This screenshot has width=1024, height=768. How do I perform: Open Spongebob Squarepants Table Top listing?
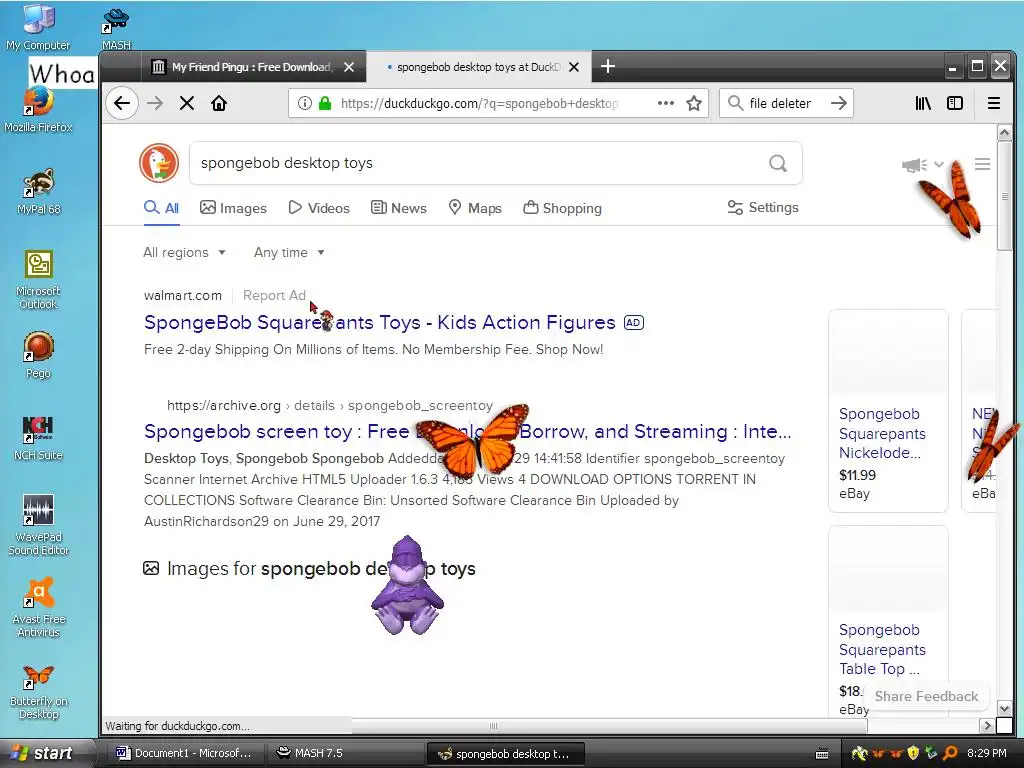pyautogui.click(x=882, y=649)
